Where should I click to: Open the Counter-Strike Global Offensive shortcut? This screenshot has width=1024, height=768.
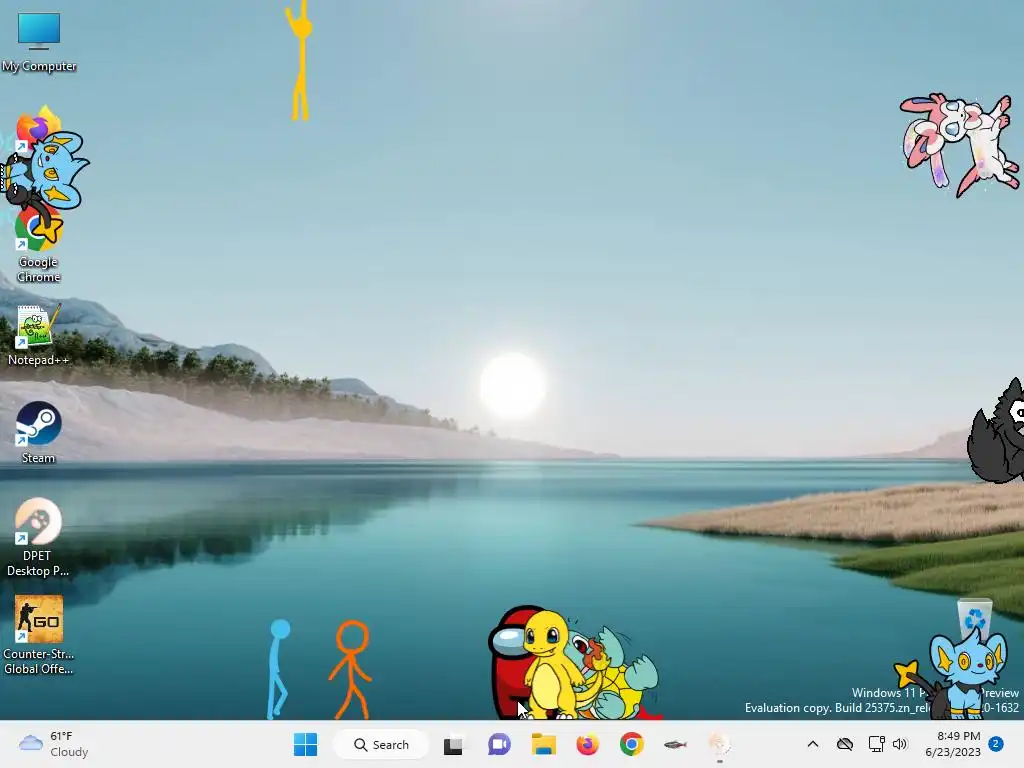[x=39, y=635]
